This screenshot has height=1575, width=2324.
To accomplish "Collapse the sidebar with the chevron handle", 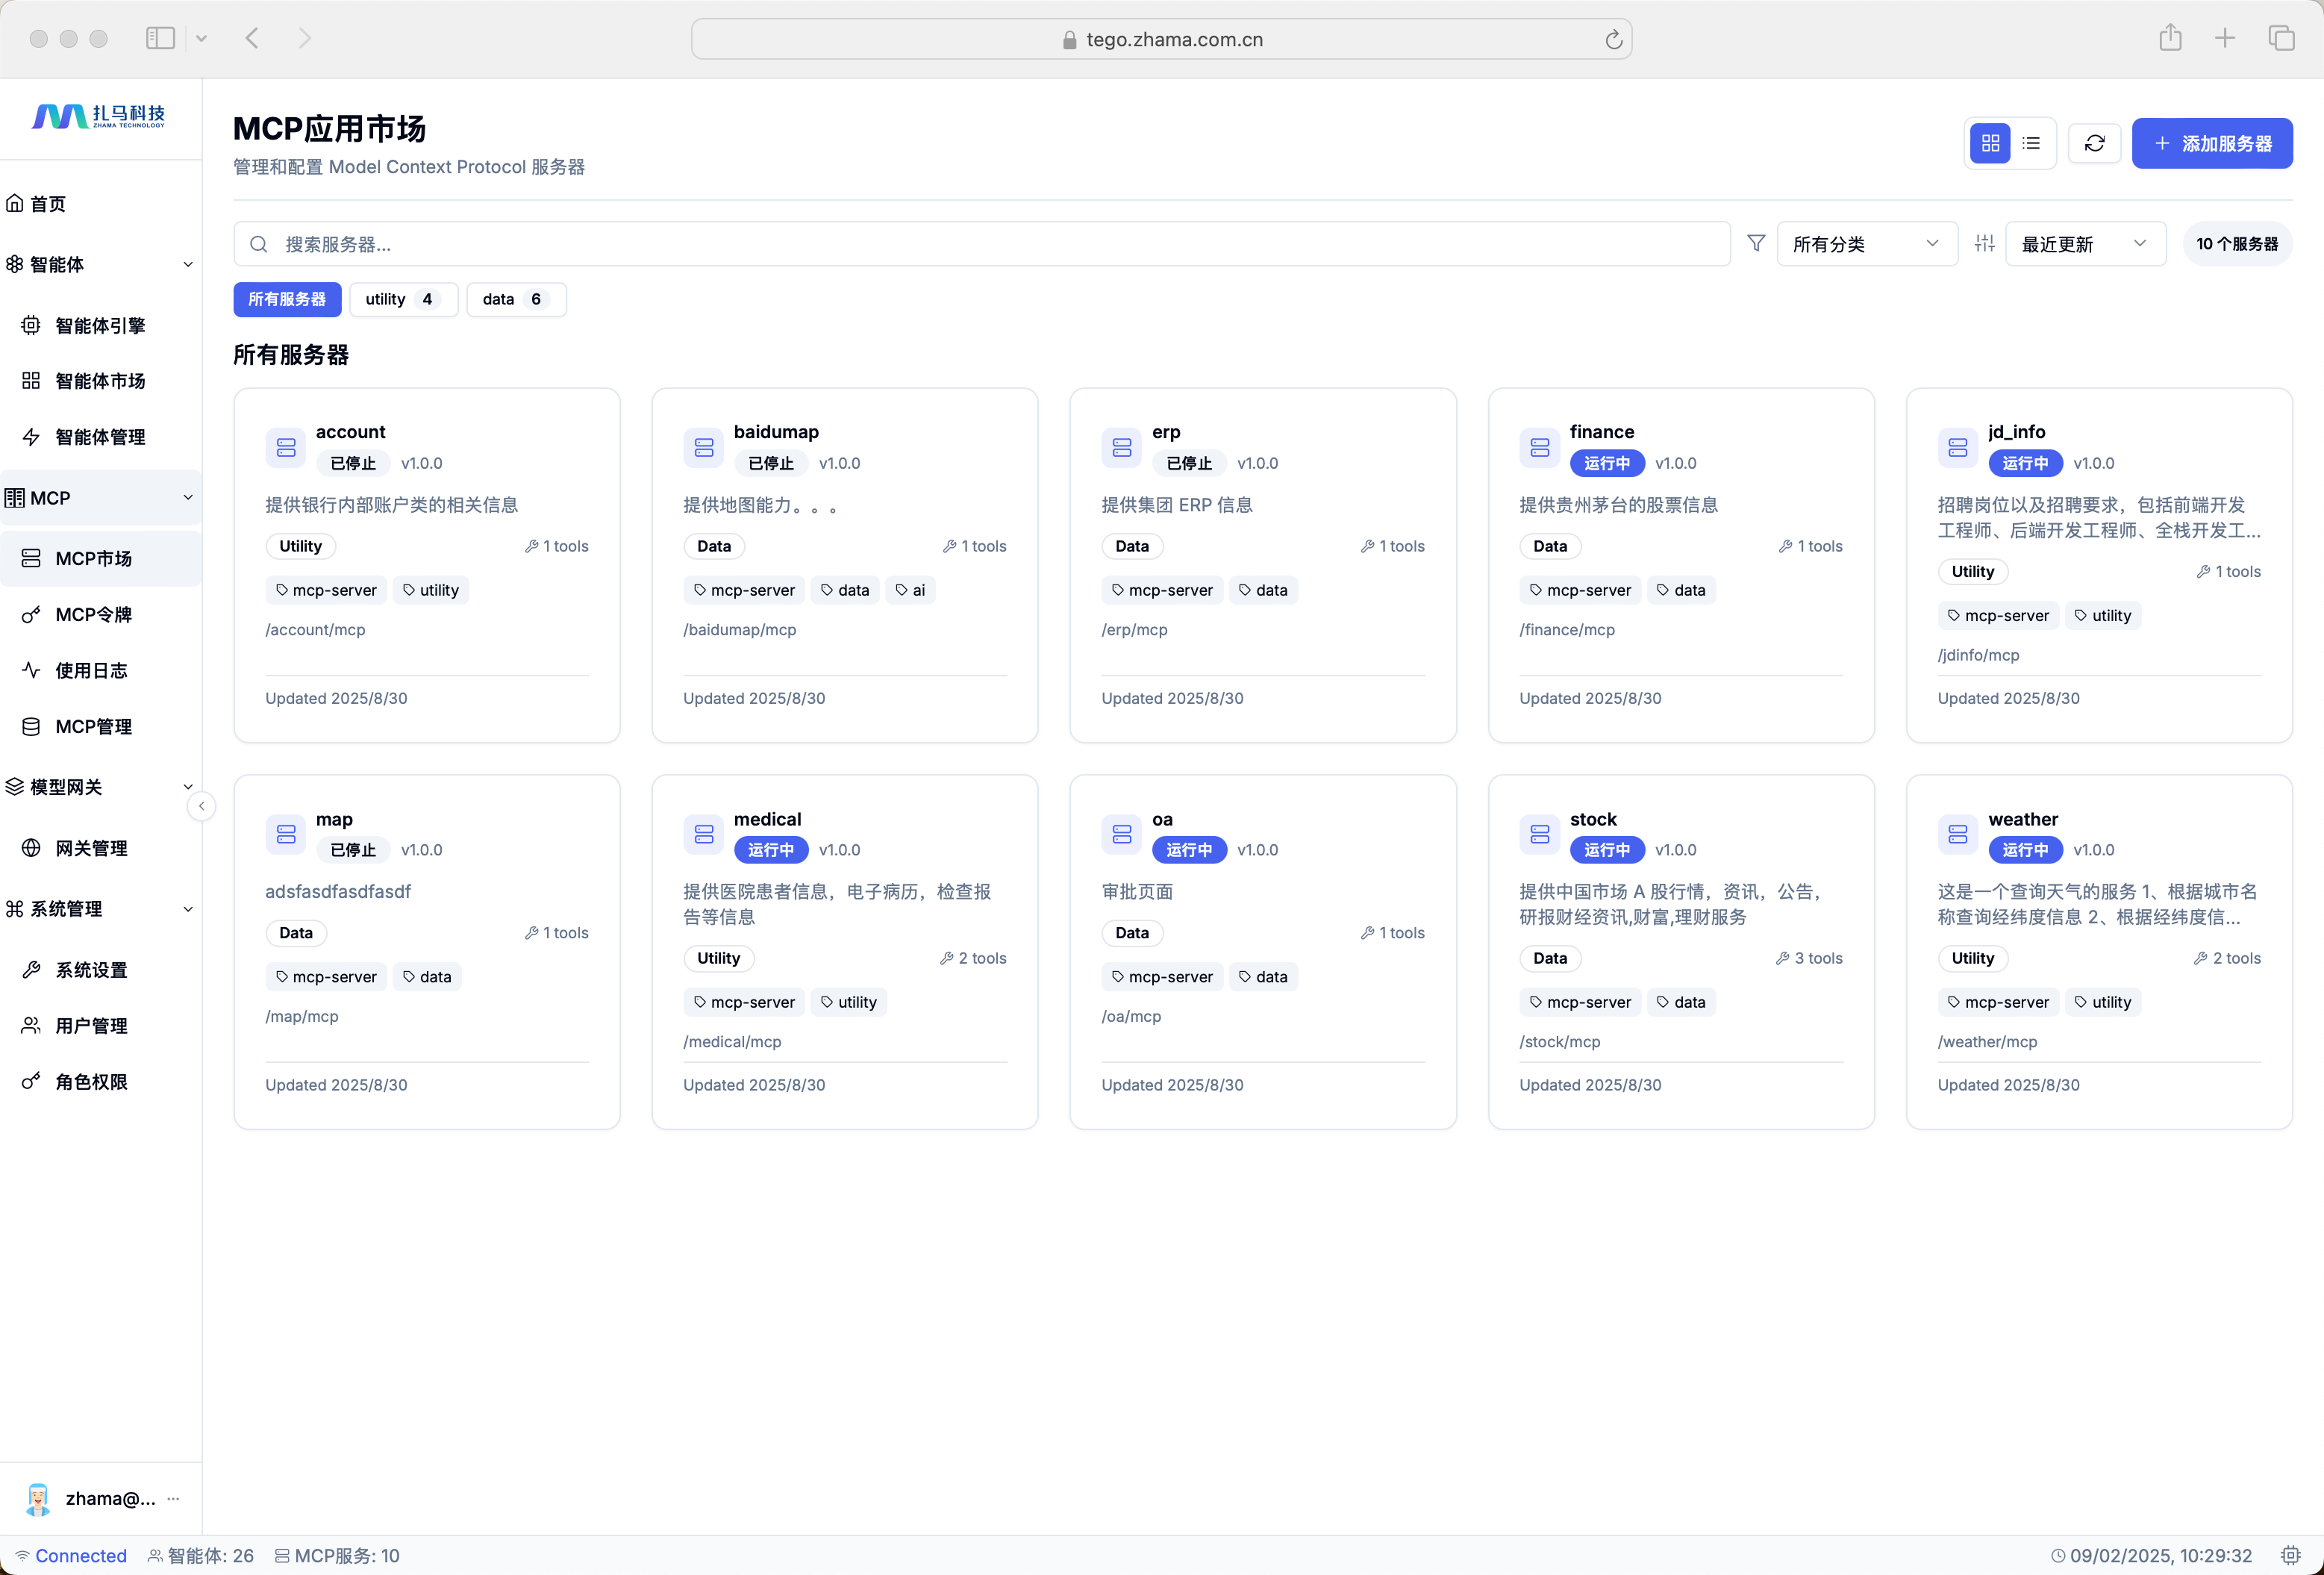I will [x=201, y=806].
